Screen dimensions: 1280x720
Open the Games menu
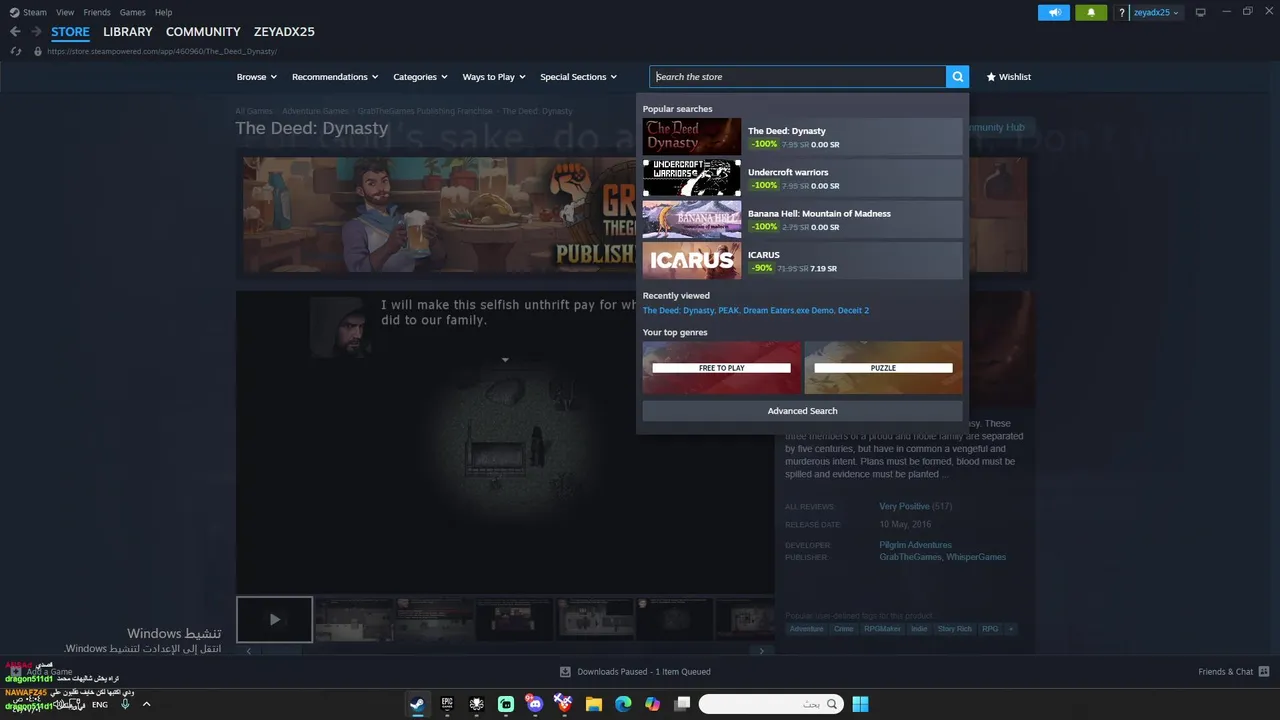pos(132,12)
